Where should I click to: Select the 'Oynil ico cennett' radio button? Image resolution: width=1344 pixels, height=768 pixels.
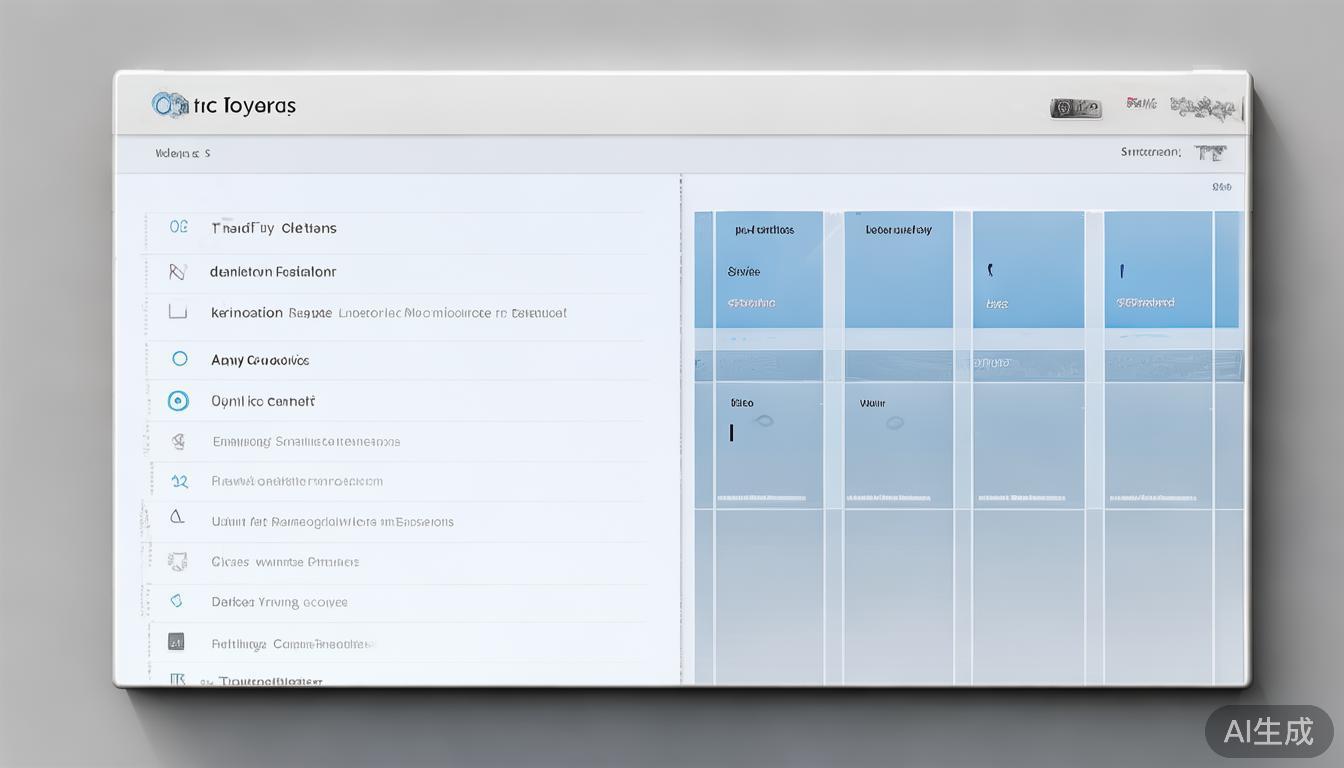coord(178,401)
